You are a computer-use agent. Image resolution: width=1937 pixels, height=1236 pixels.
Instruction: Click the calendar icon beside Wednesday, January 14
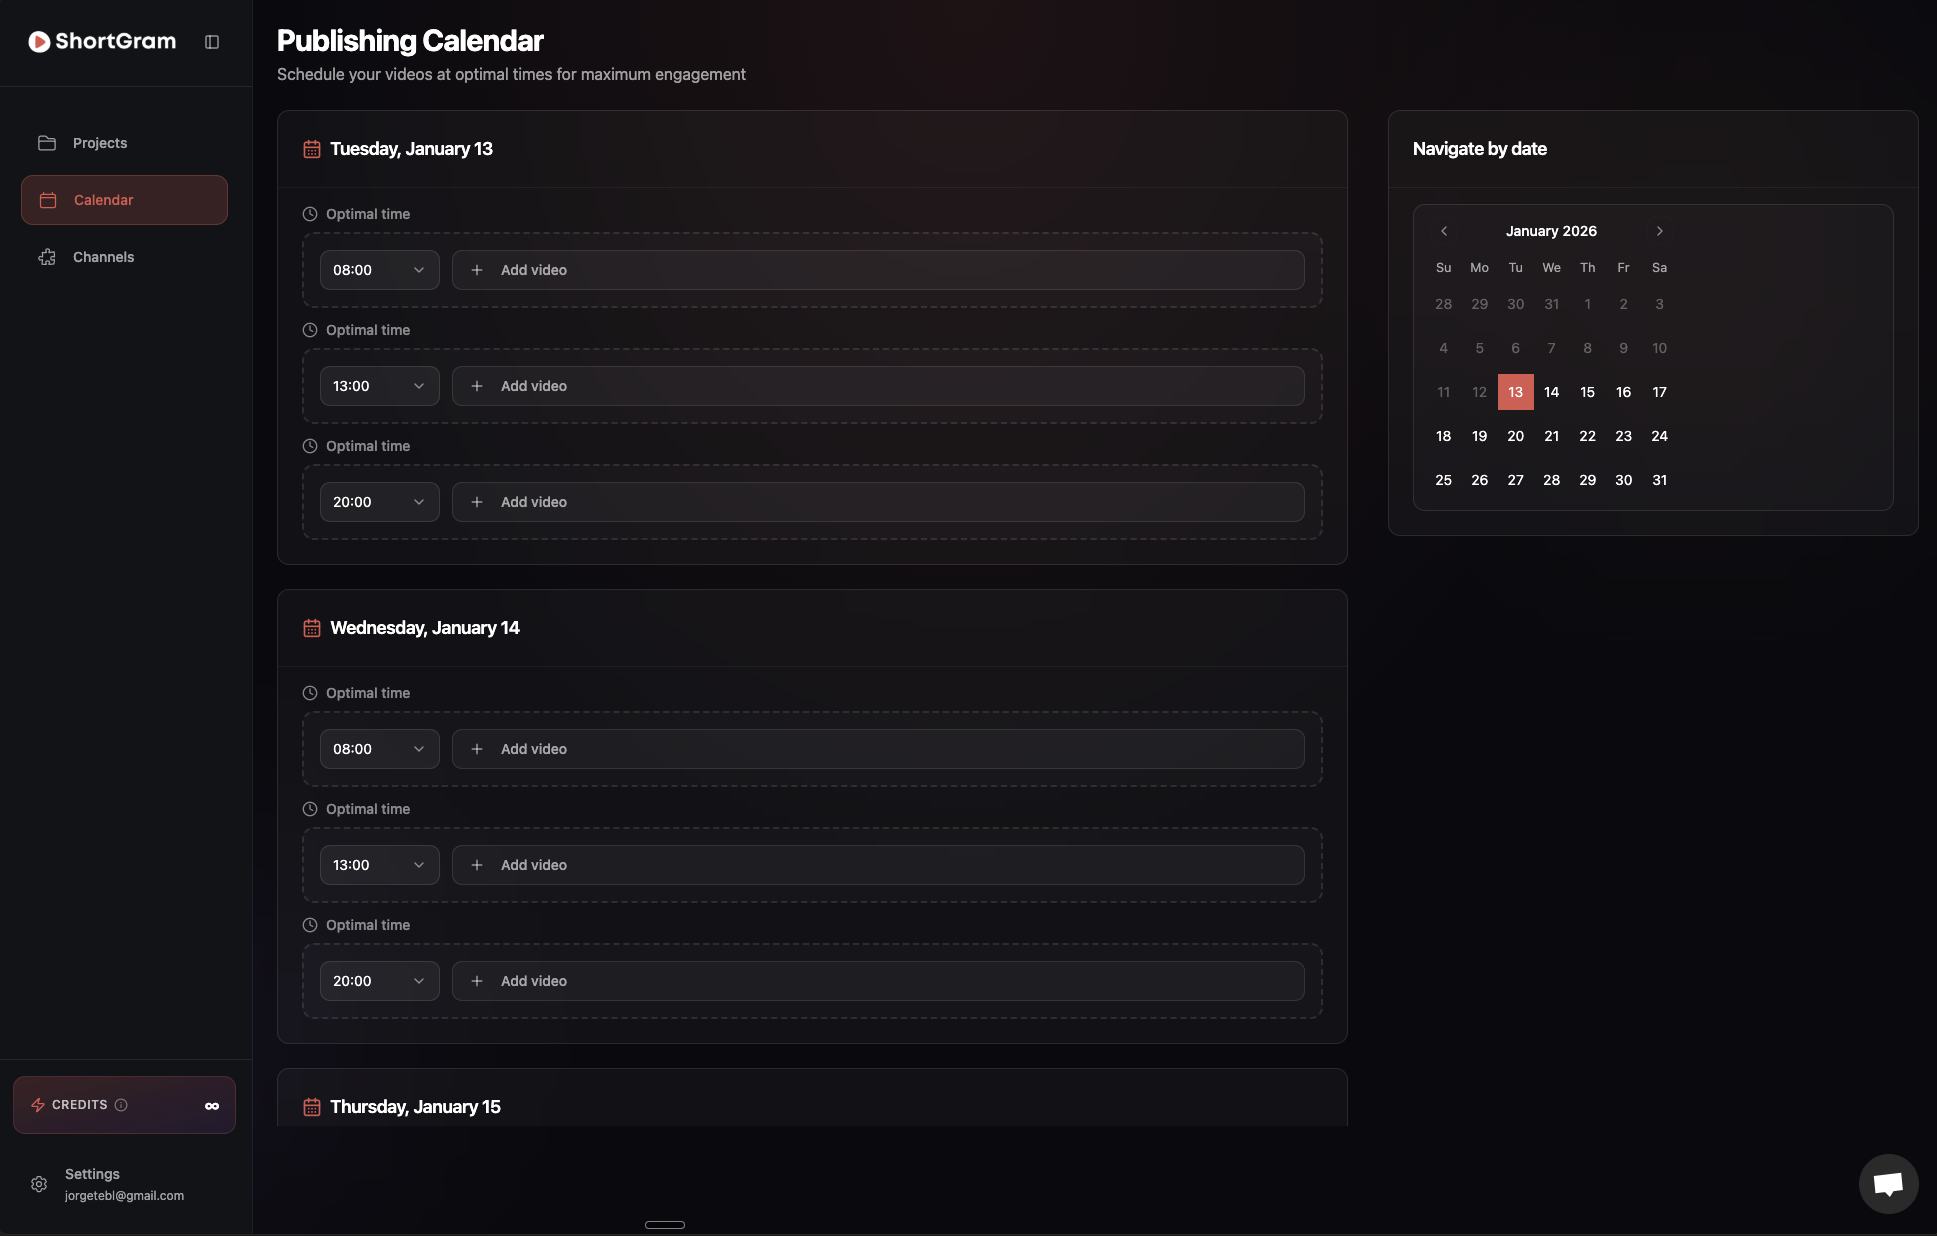312,628
